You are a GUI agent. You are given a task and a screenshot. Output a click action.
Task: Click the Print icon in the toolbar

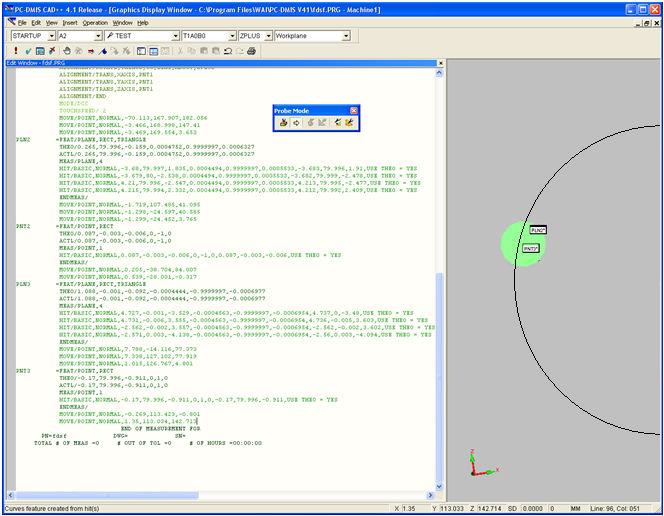point(252,51)
